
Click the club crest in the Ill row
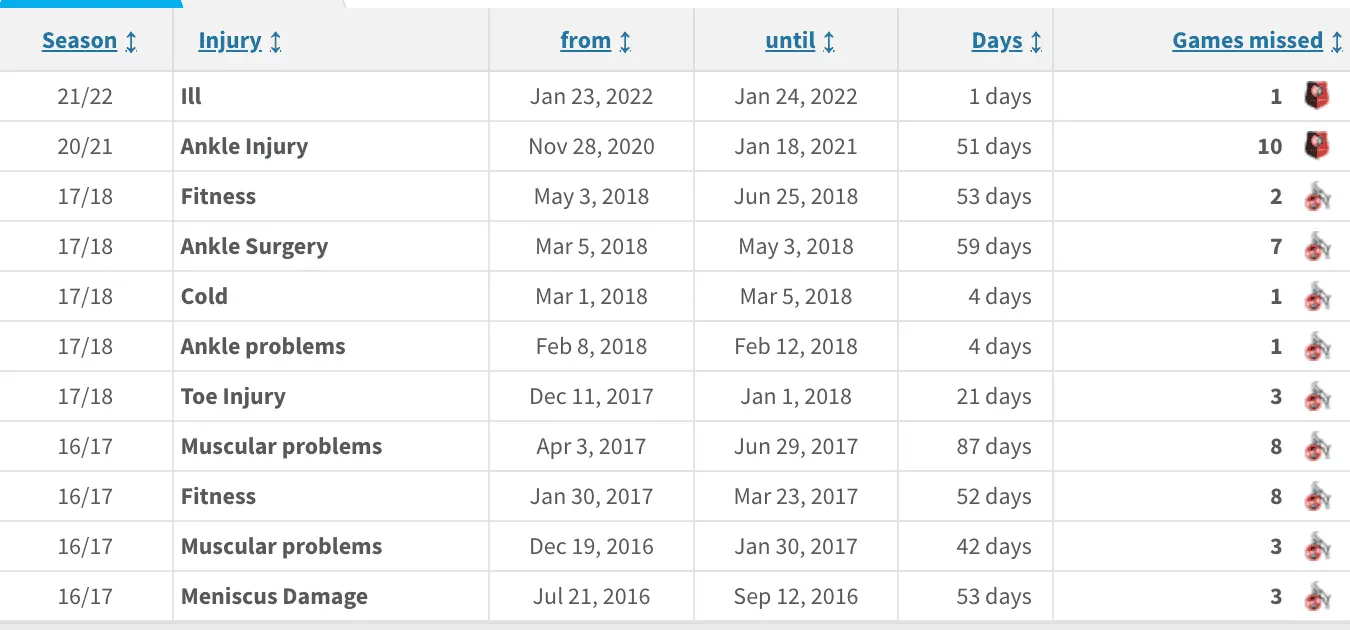pos(1317,96)
